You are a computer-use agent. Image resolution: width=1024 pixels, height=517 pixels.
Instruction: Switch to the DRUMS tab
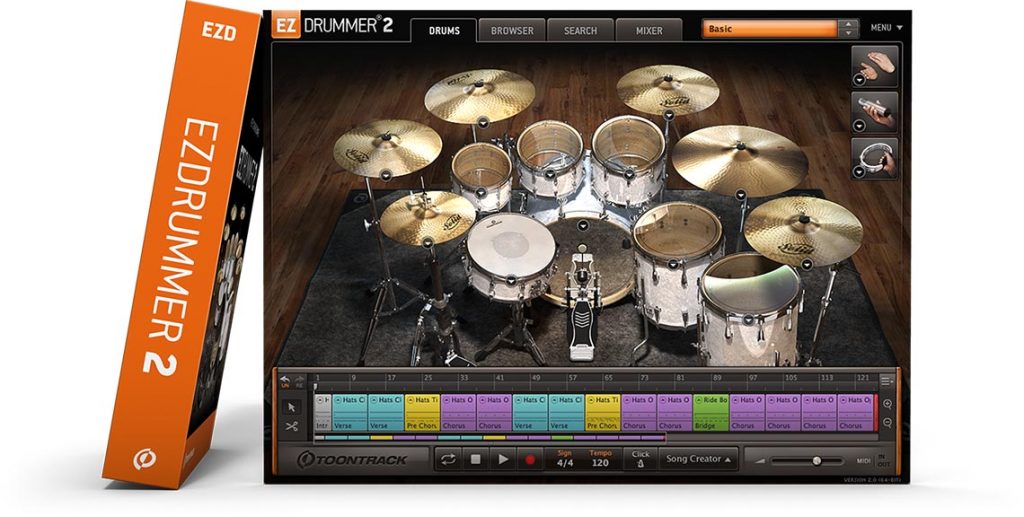(444, 31)
